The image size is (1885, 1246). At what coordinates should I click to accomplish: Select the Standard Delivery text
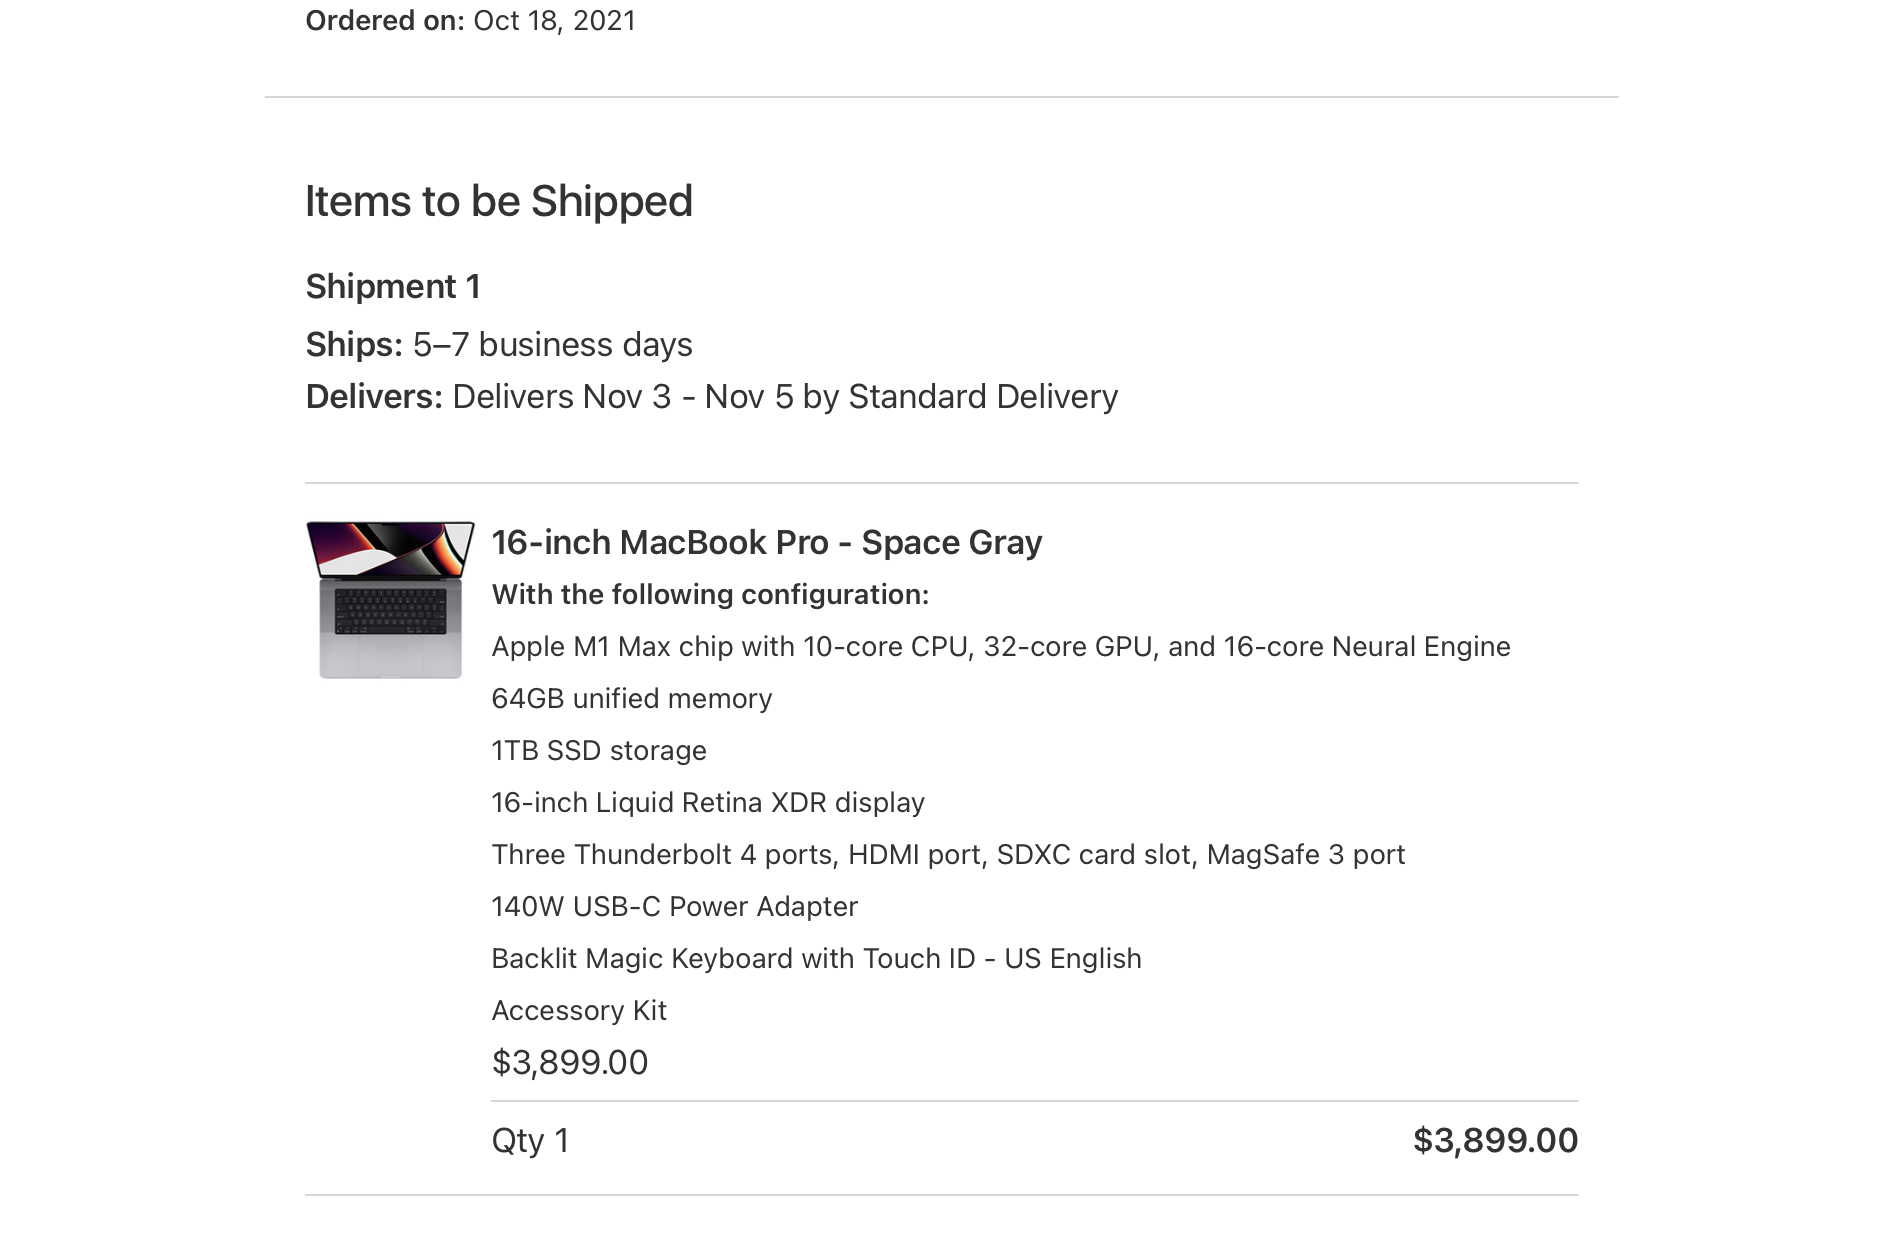click(982, 397)
